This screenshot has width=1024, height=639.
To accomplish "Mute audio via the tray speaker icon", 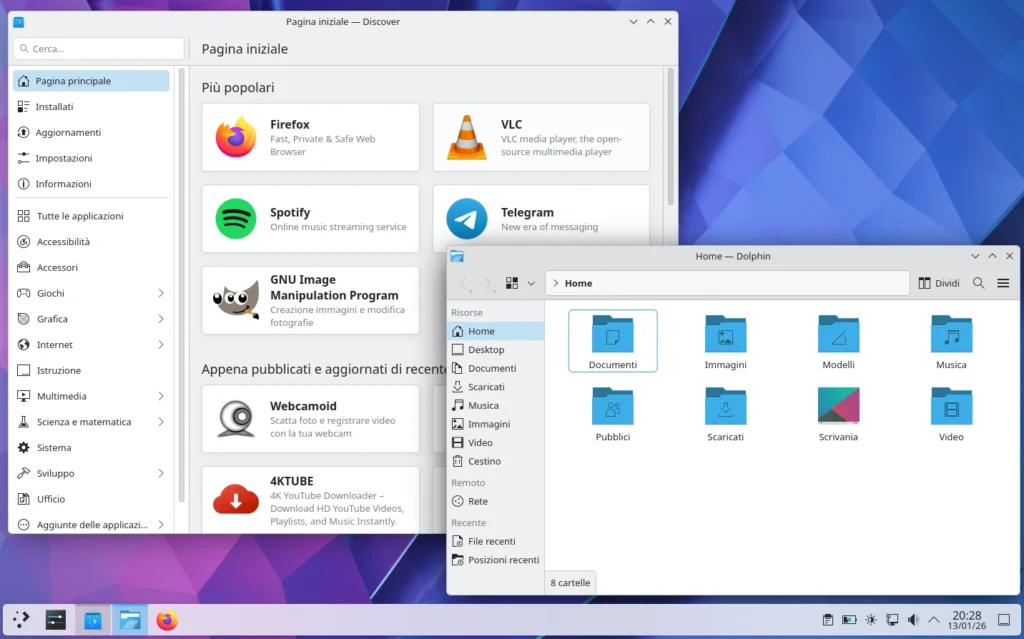I will [914, 619].
